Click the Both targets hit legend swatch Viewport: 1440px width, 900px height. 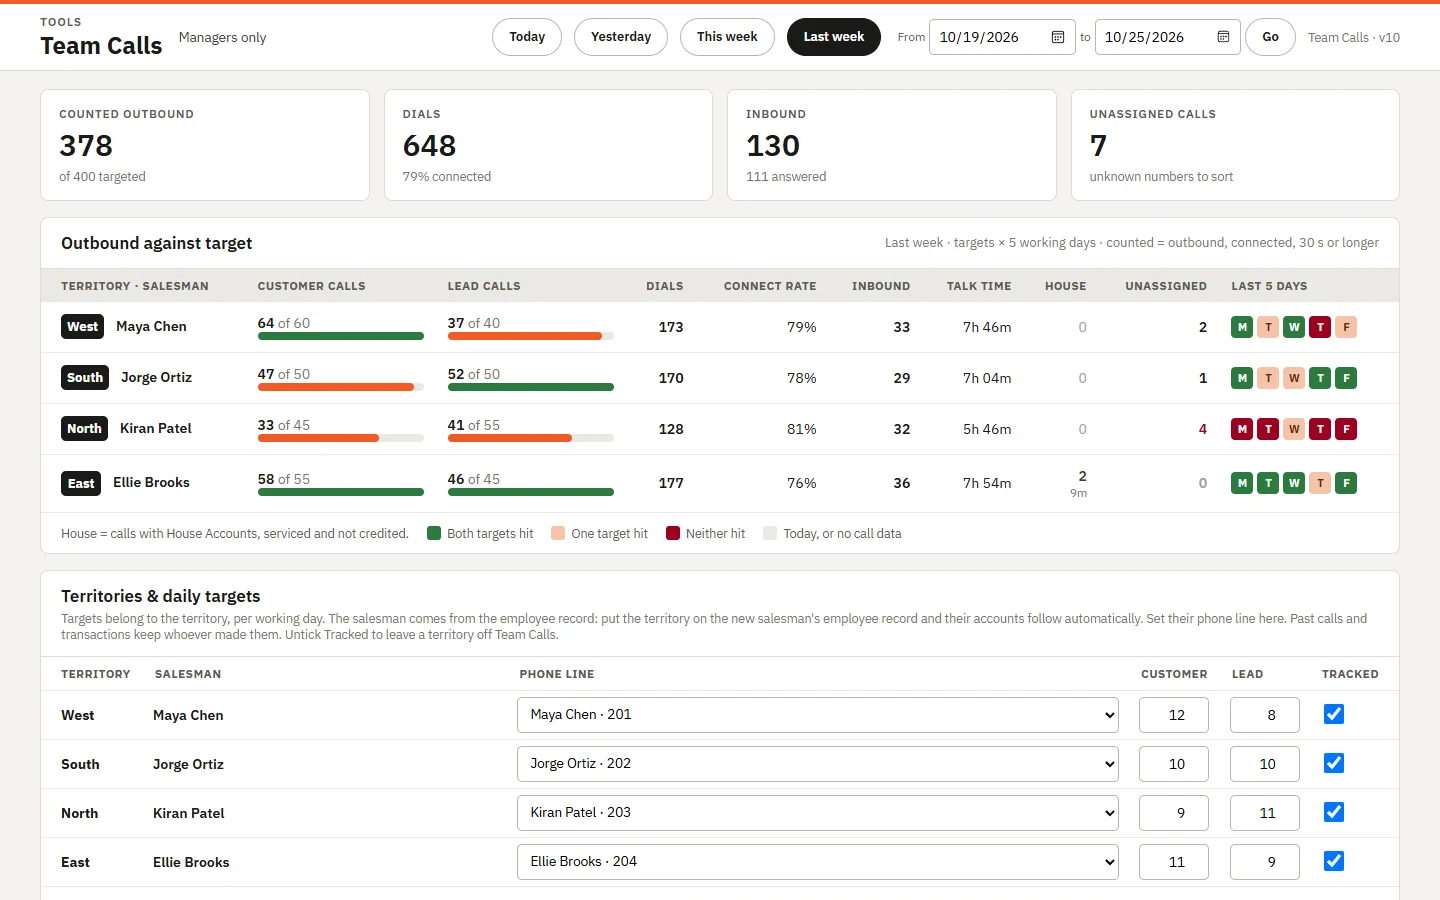434,533
